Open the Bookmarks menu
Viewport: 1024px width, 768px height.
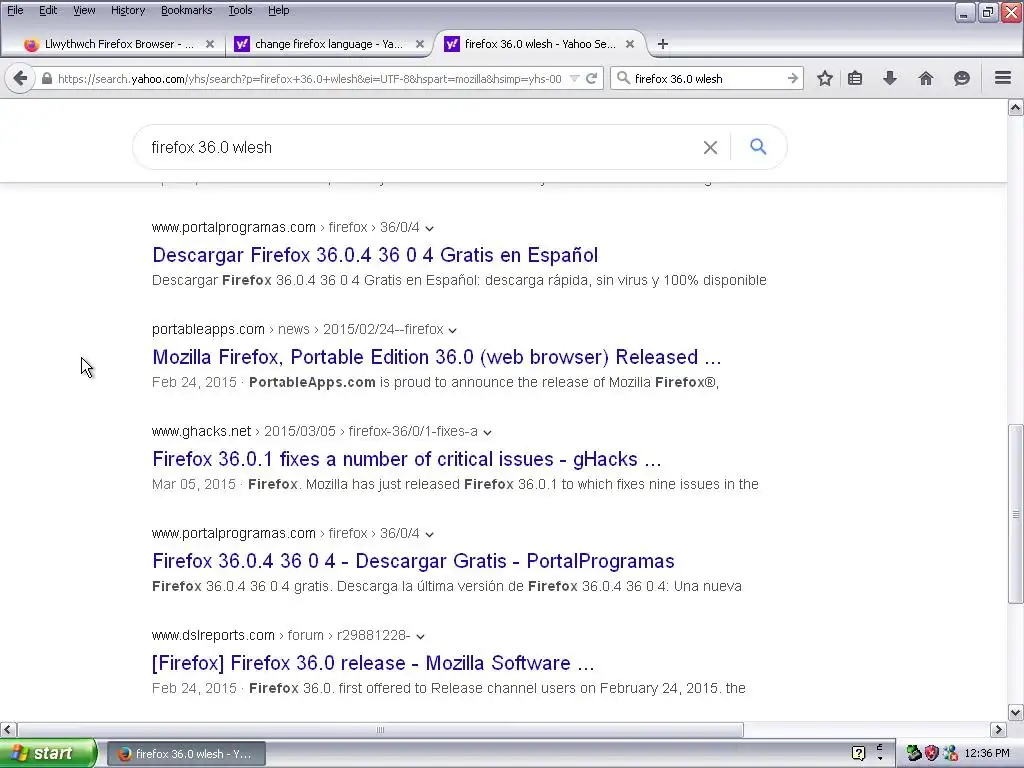pyautogui.click(x=186, y=10)
